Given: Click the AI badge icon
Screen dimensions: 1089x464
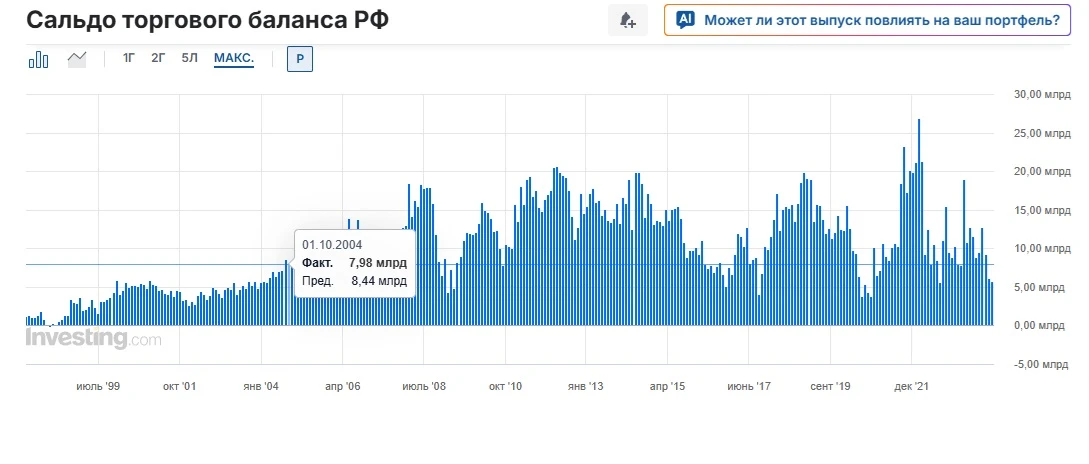Looking at the screenshot, I should click(685, 19).
